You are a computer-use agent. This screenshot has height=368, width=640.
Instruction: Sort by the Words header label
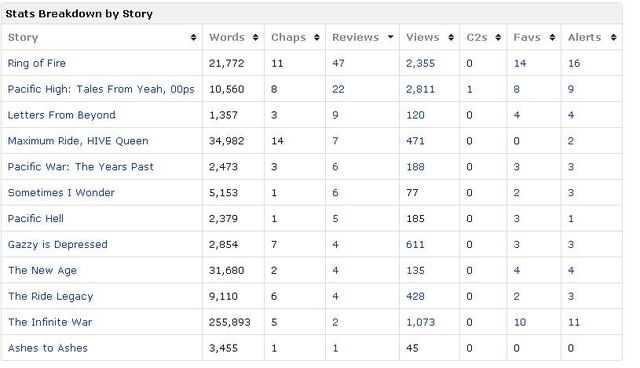pyautogui.click(x=227, y=38)
